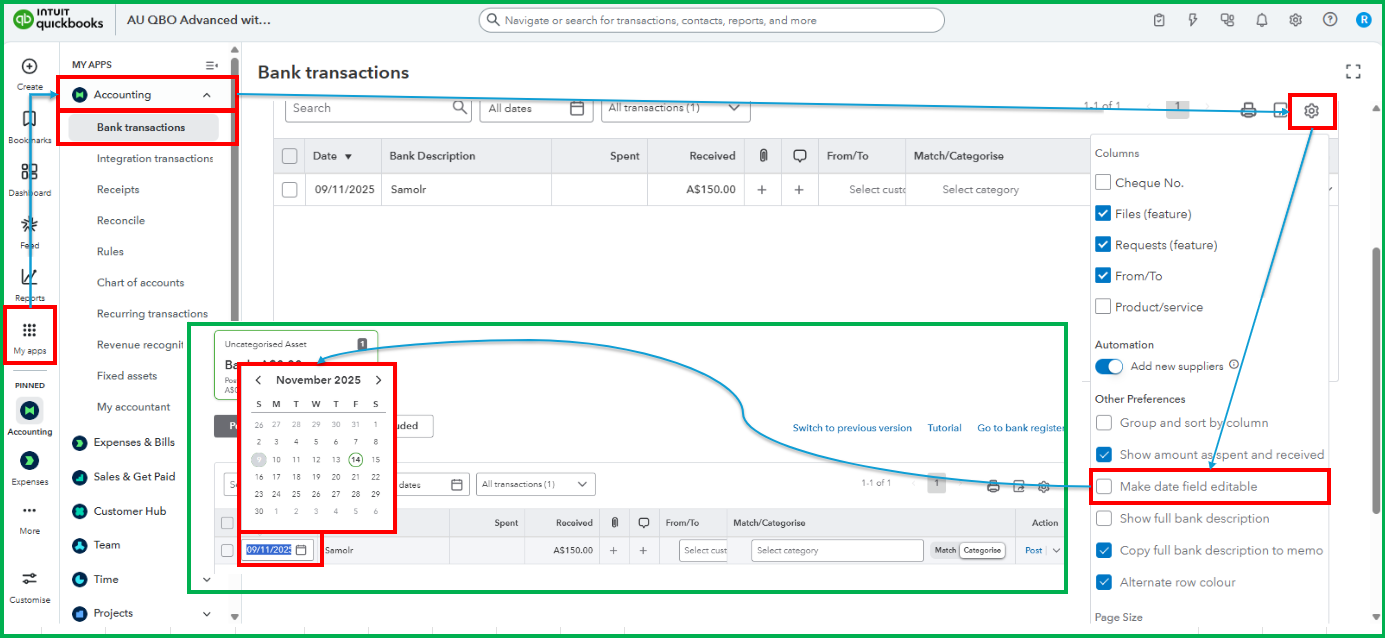Open the Feed icon in left rail
The width and height of the screenshot is (1385, 638).
coord(29,225)
